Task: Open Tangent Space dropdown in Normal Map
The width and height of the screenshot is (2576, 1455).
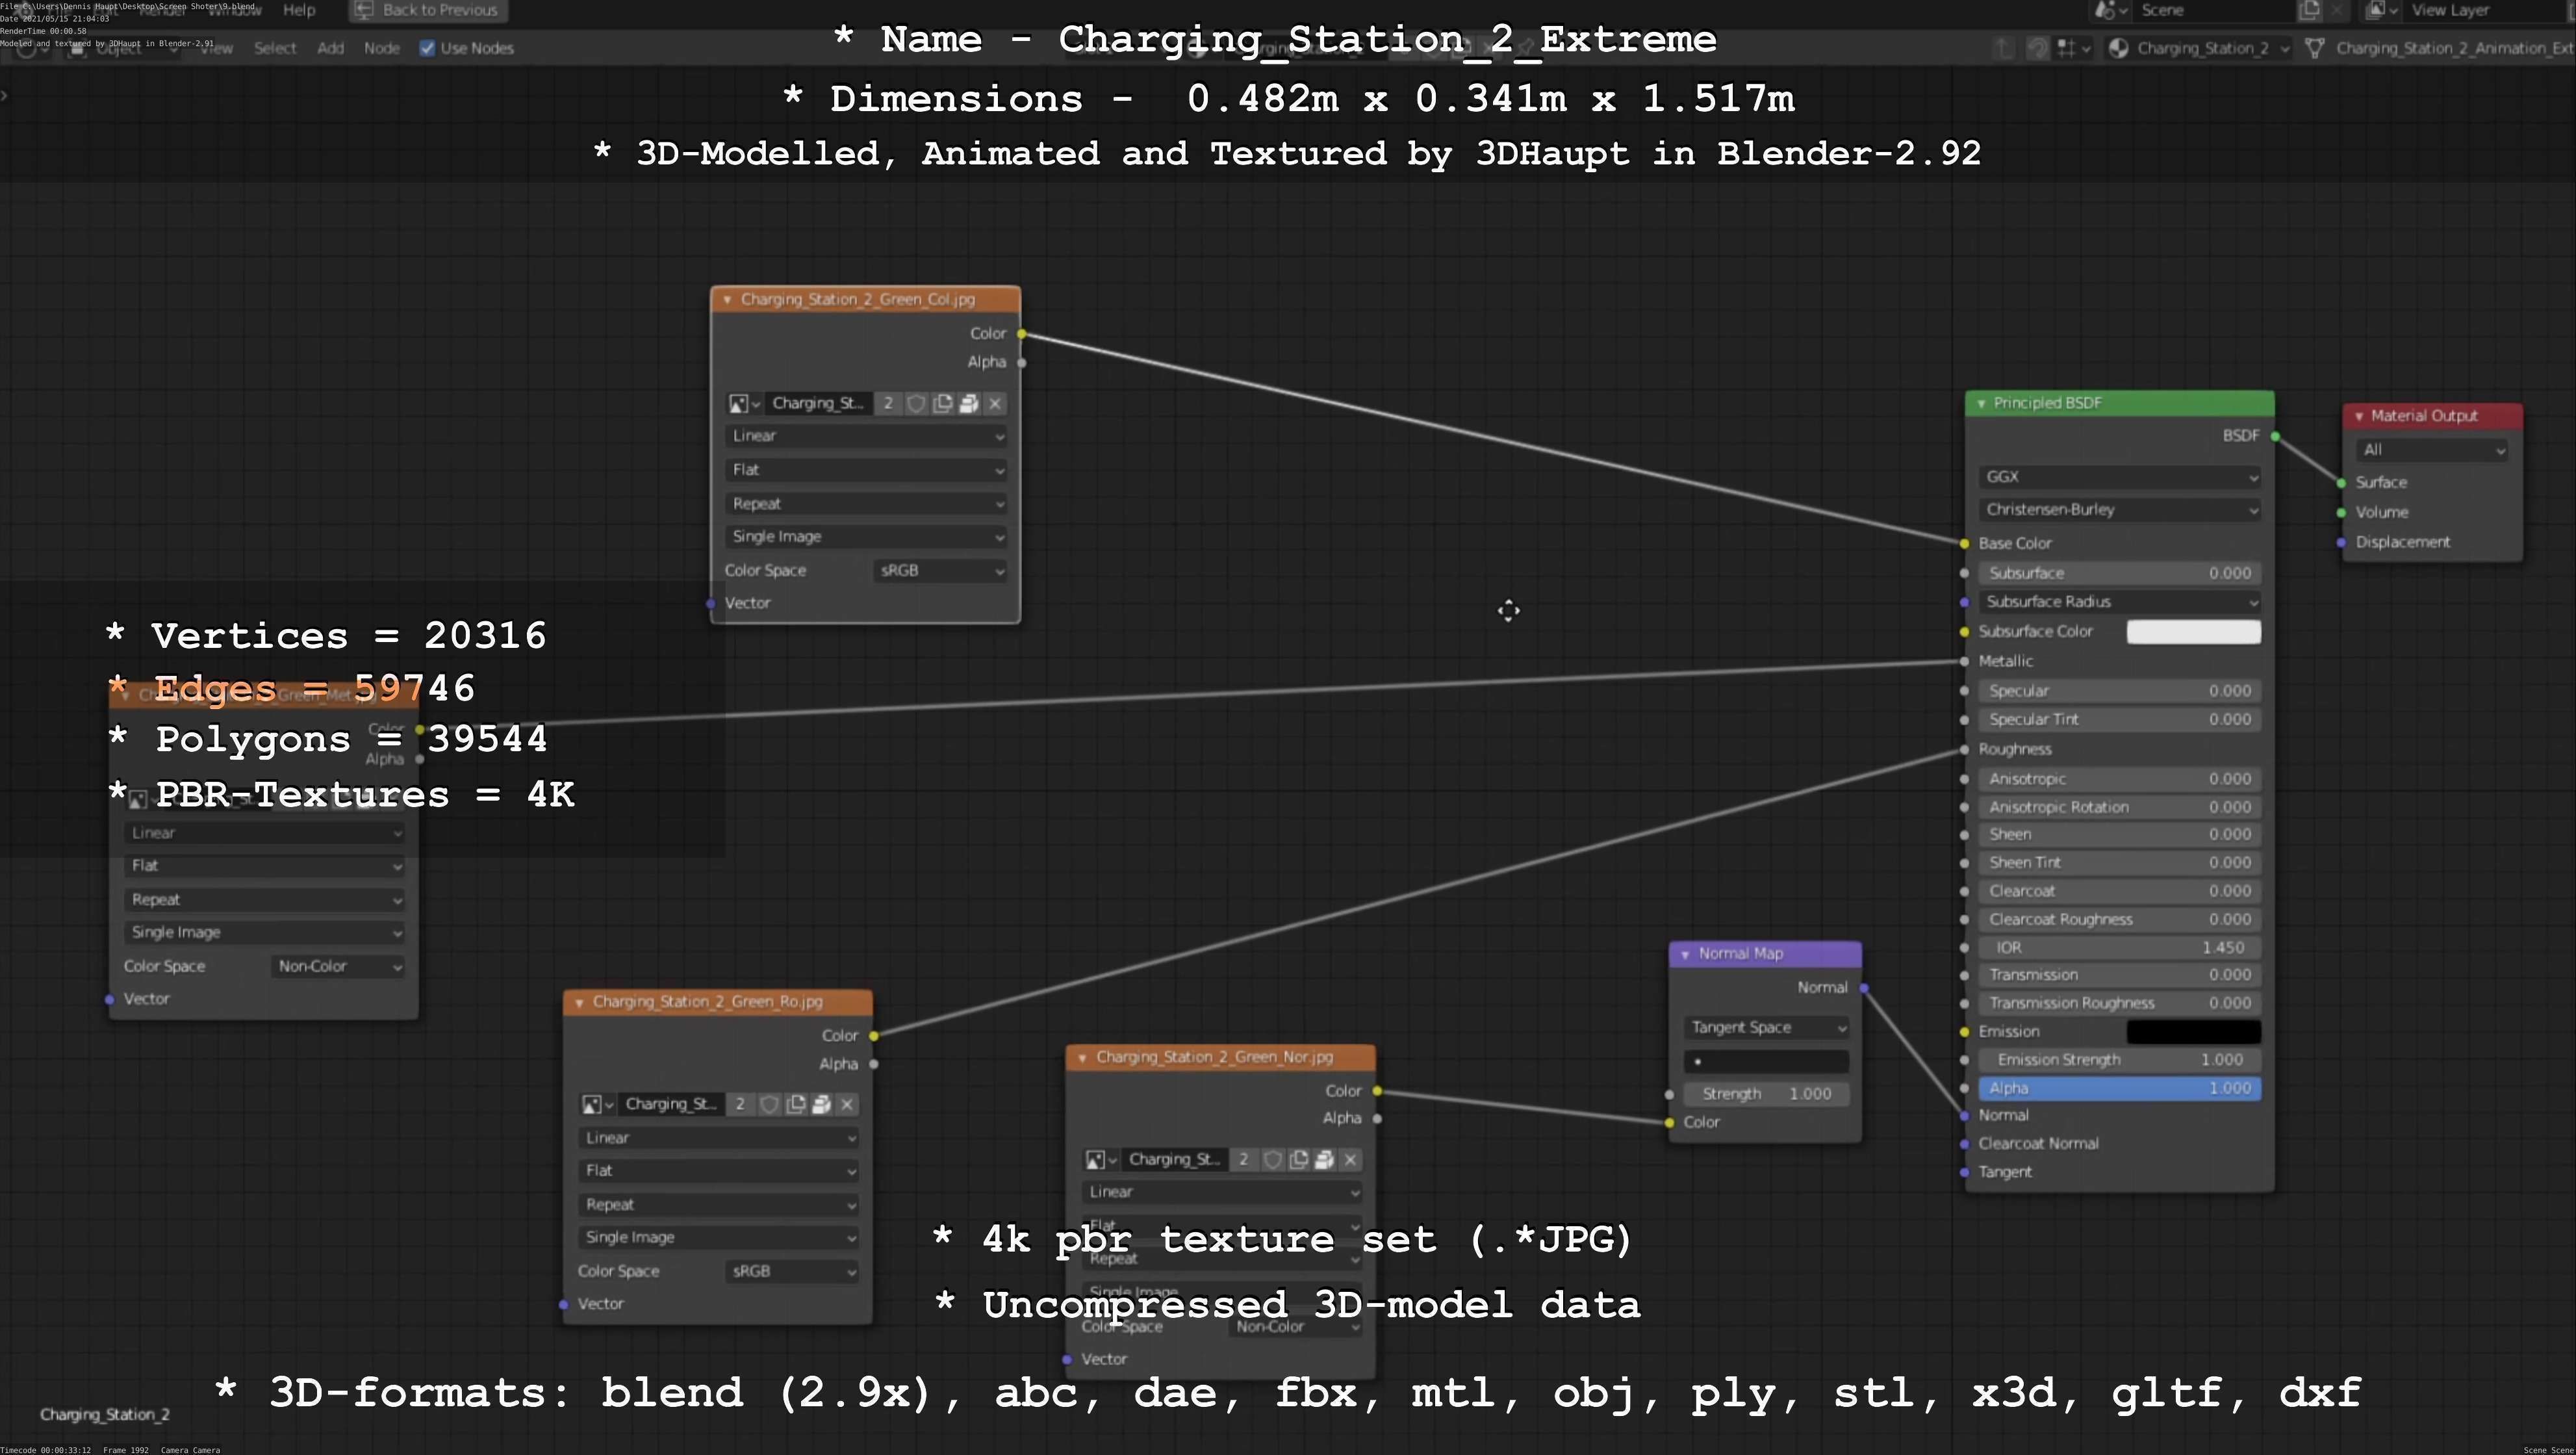Action: tap(1766, 1028)
